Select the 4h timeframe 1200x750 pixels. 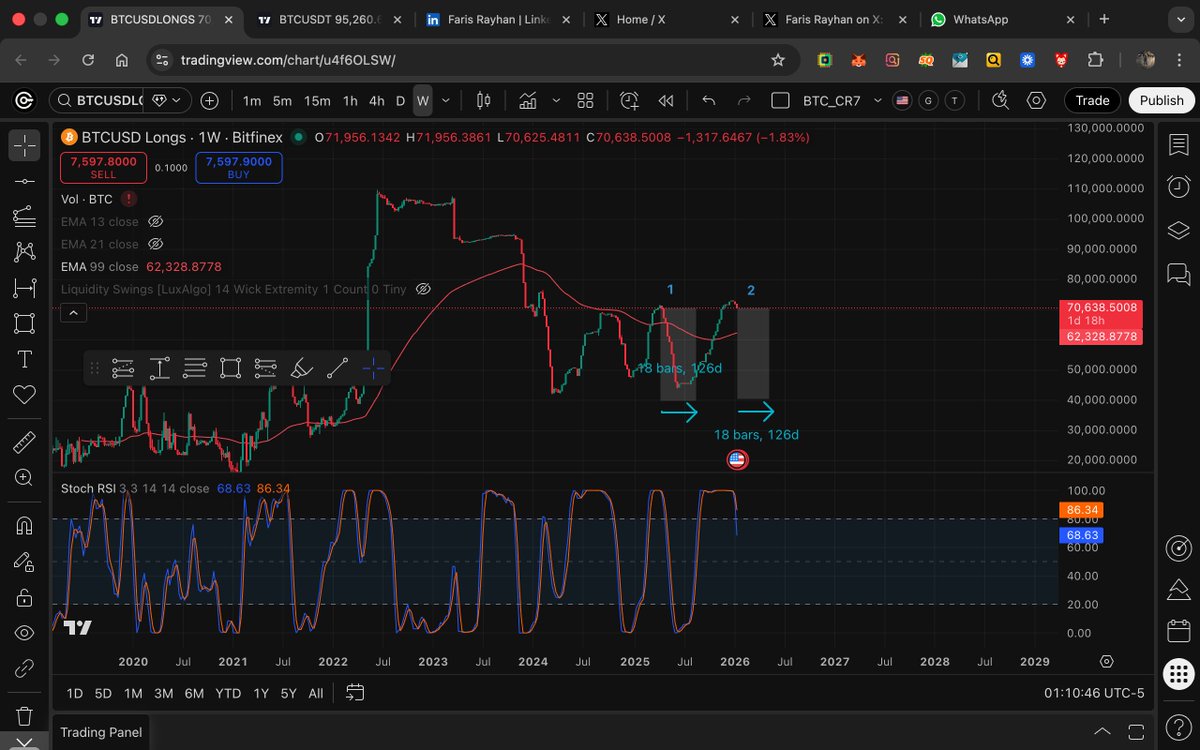click(x=376, y=100)
